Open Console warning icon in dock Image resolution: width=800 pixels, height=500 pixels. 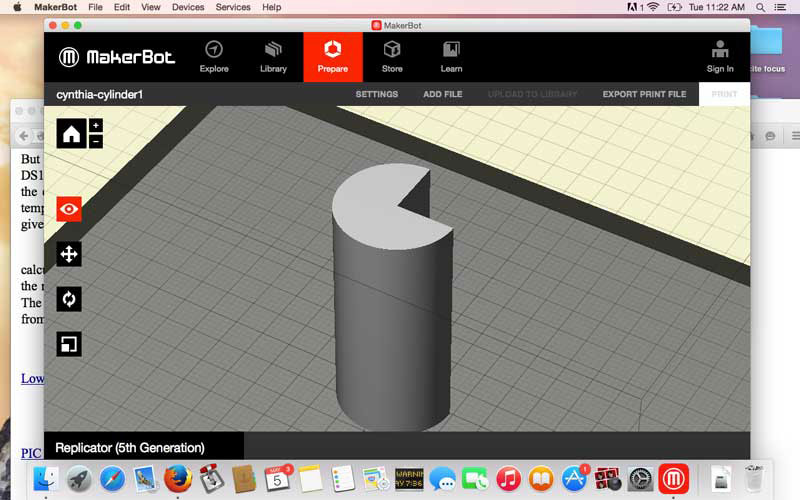tap(409, 479)
